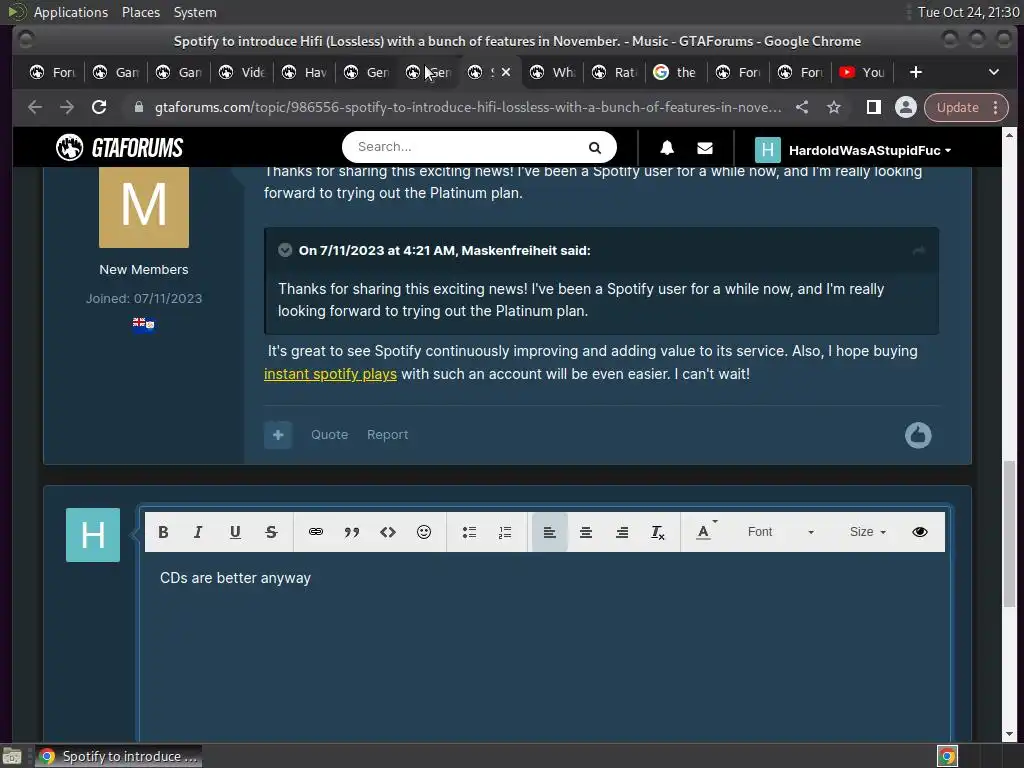This screenshot has height=768, width=1024.
Task: Switch to the Google 'the' tab
Action: click(x=675, y=72)
